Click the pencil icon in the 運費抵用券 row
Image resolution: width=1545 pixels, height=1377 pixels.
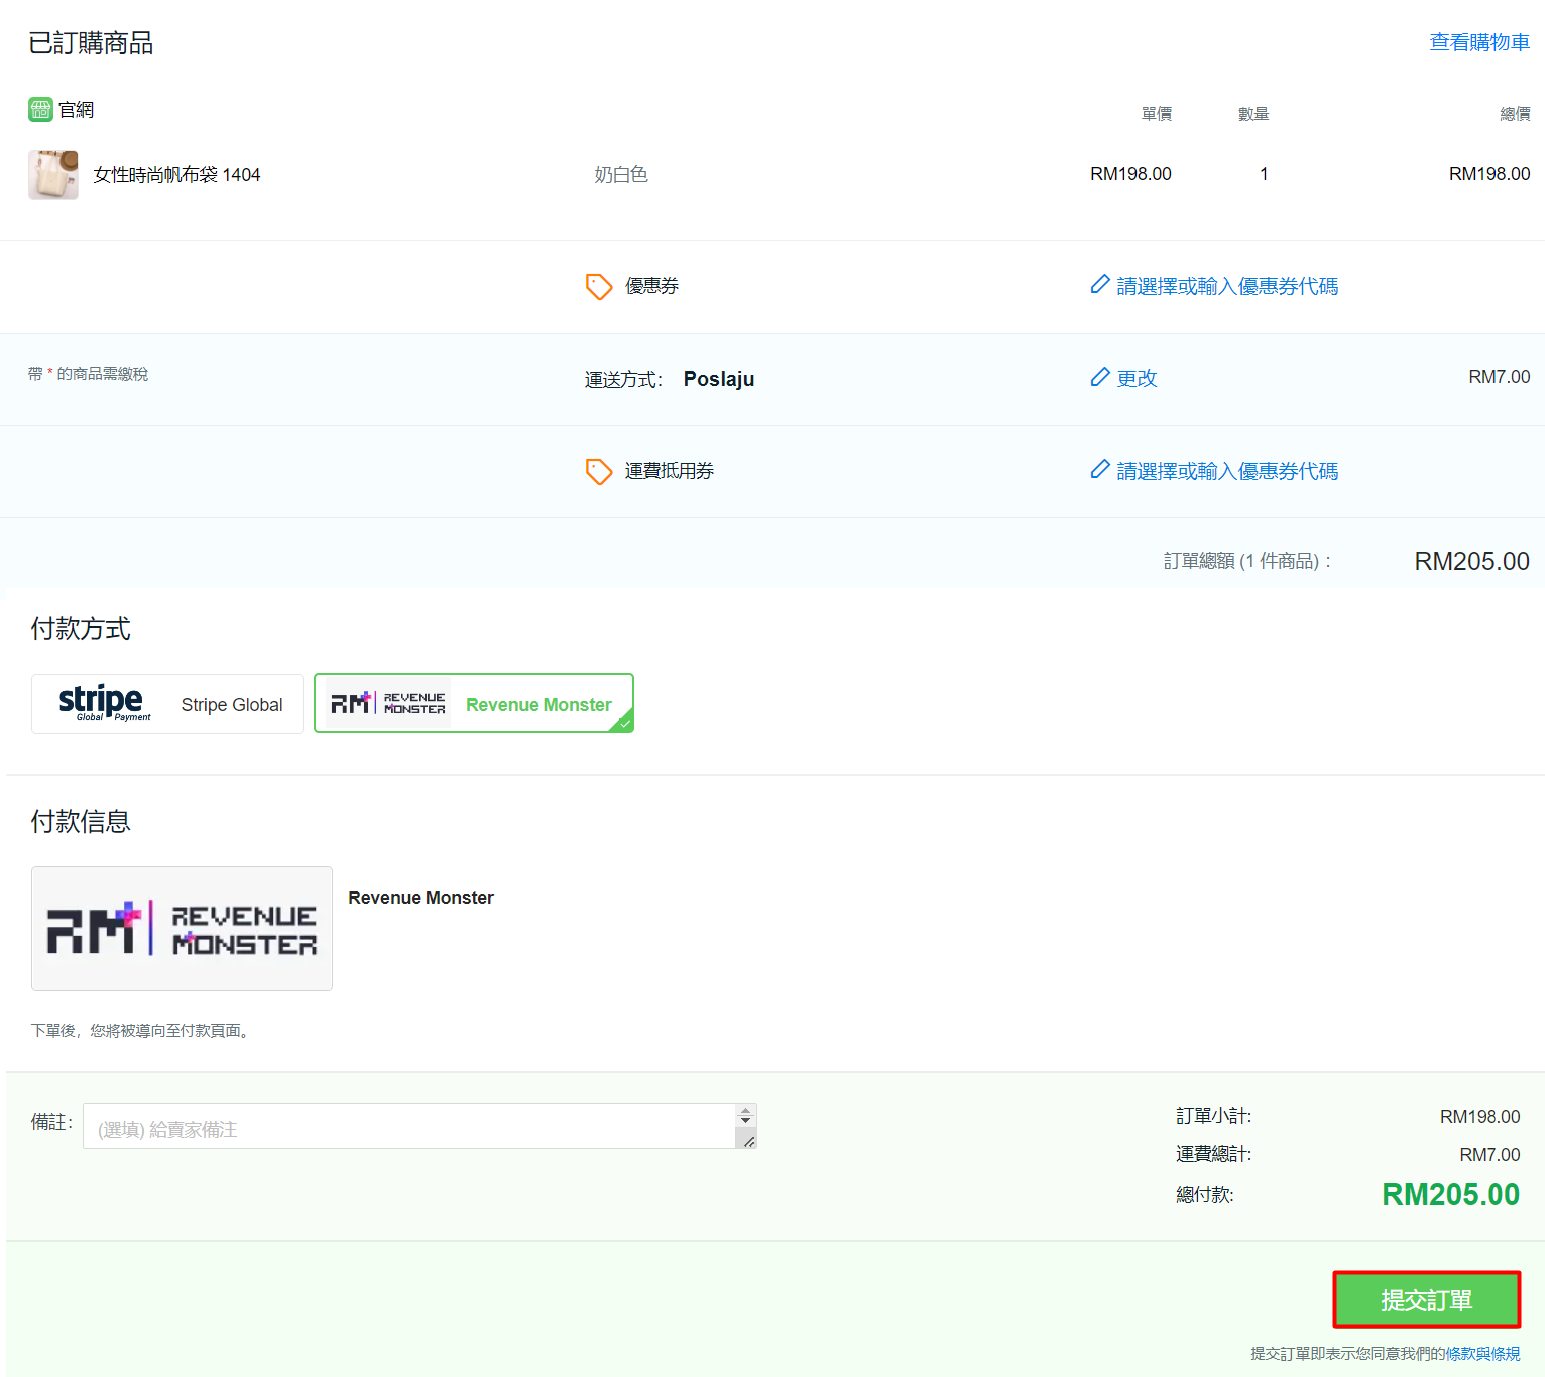point(1100,470)
